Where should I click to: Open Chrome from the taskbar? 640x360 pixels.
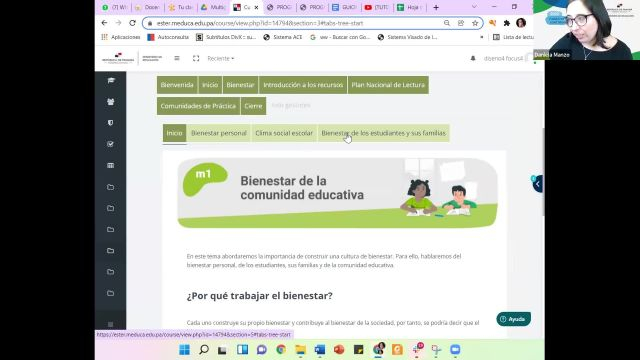281,350
